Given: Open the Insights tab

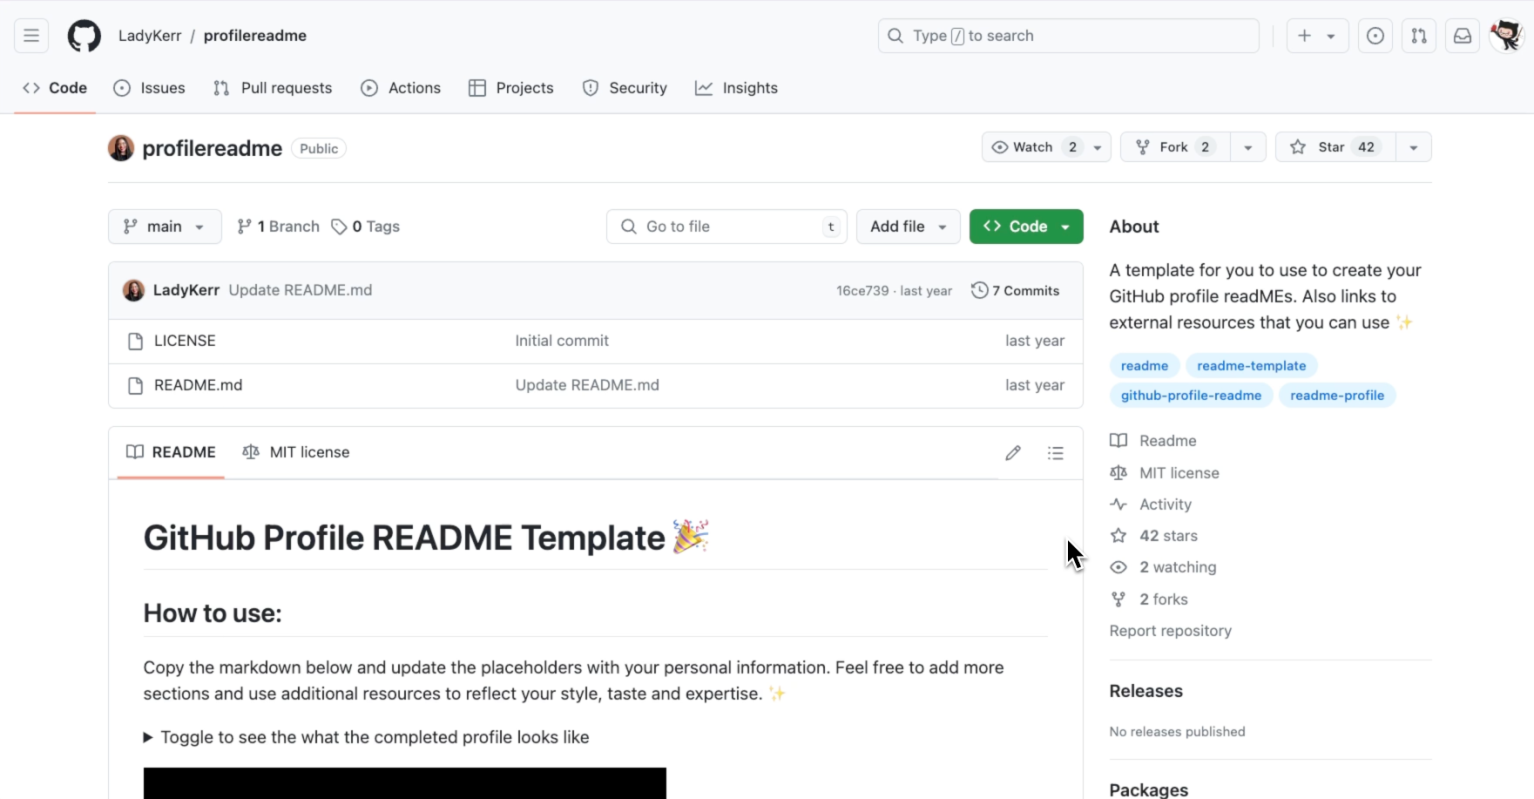Looking at the screenshot, I should point(736,88).
